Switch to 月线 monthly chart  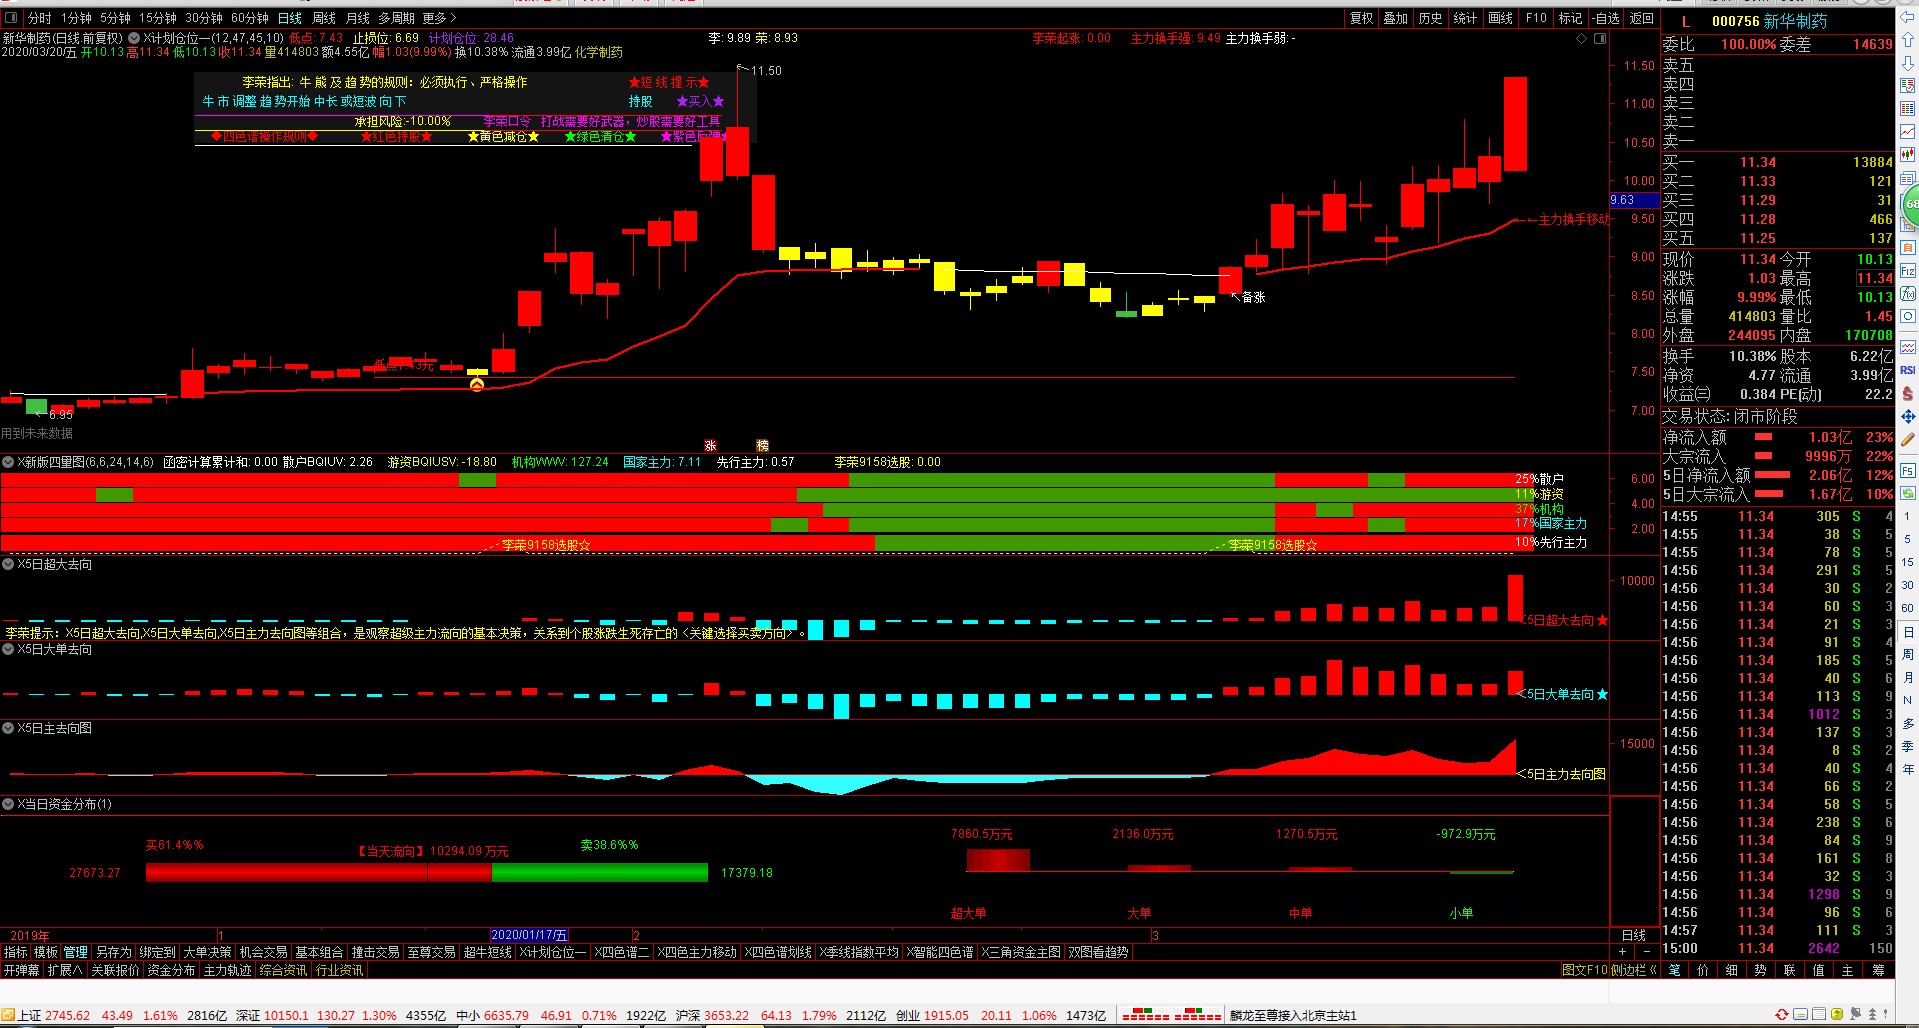click(358, 18)
